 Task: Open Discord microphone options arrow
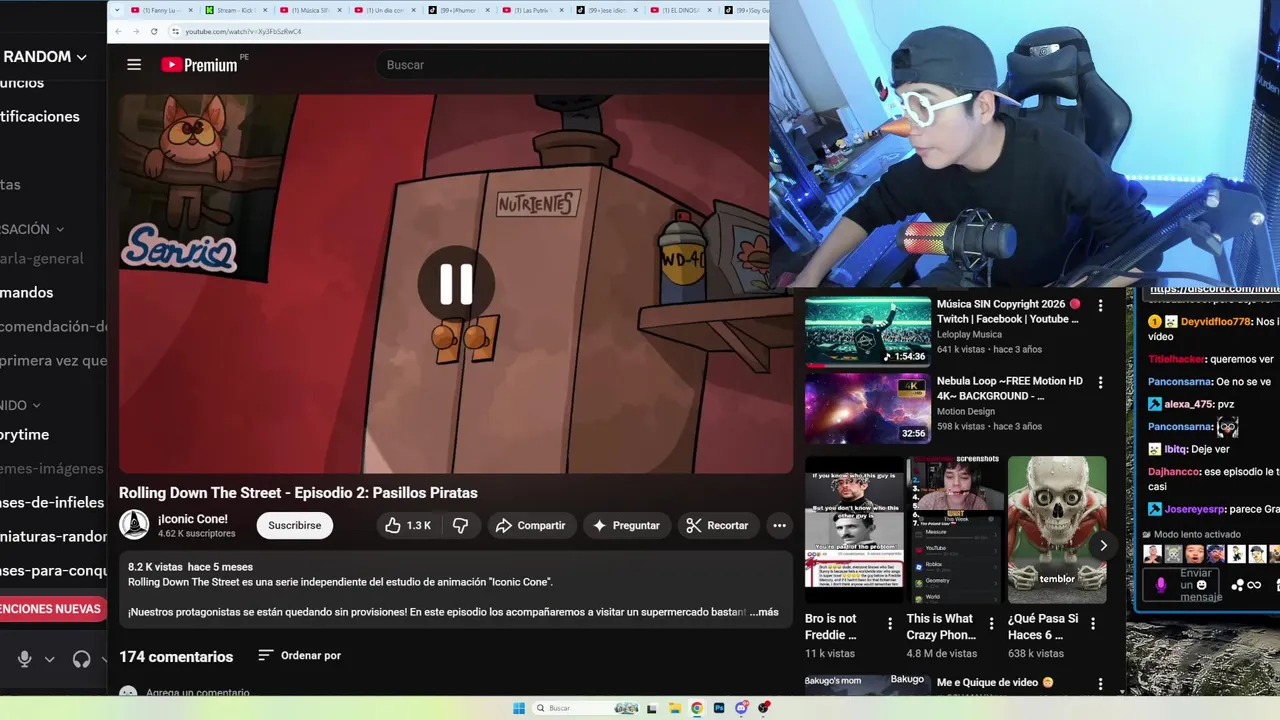click(x=49, y=659)
